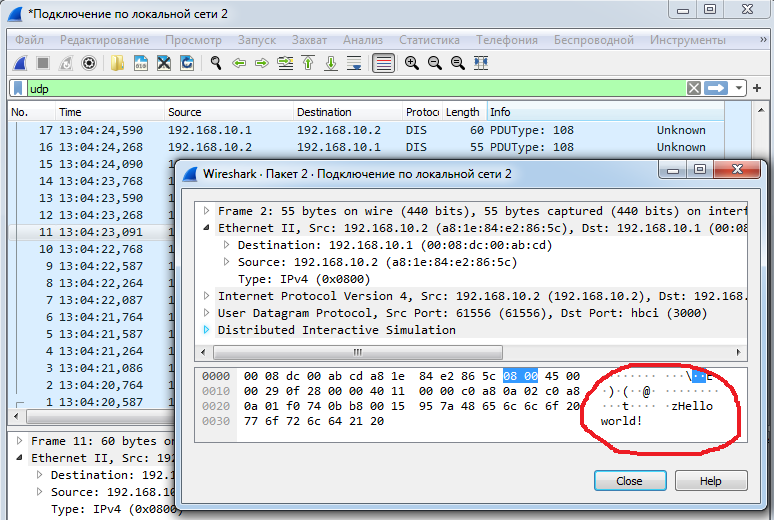Maximize the Пакет 2 dialog window
The height and width of the screenshot is (520, 774).
[699, 169]
